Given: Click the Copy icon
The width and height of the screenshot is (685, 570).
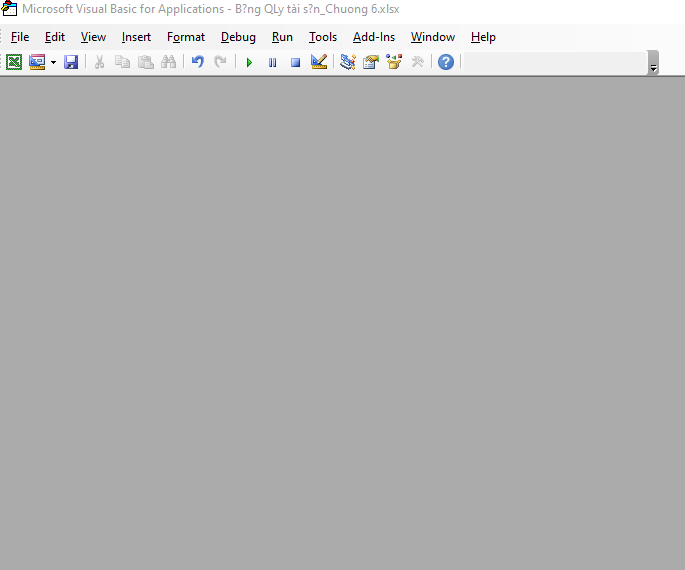Looking at the screenshot, I should [x=122, y=62].
